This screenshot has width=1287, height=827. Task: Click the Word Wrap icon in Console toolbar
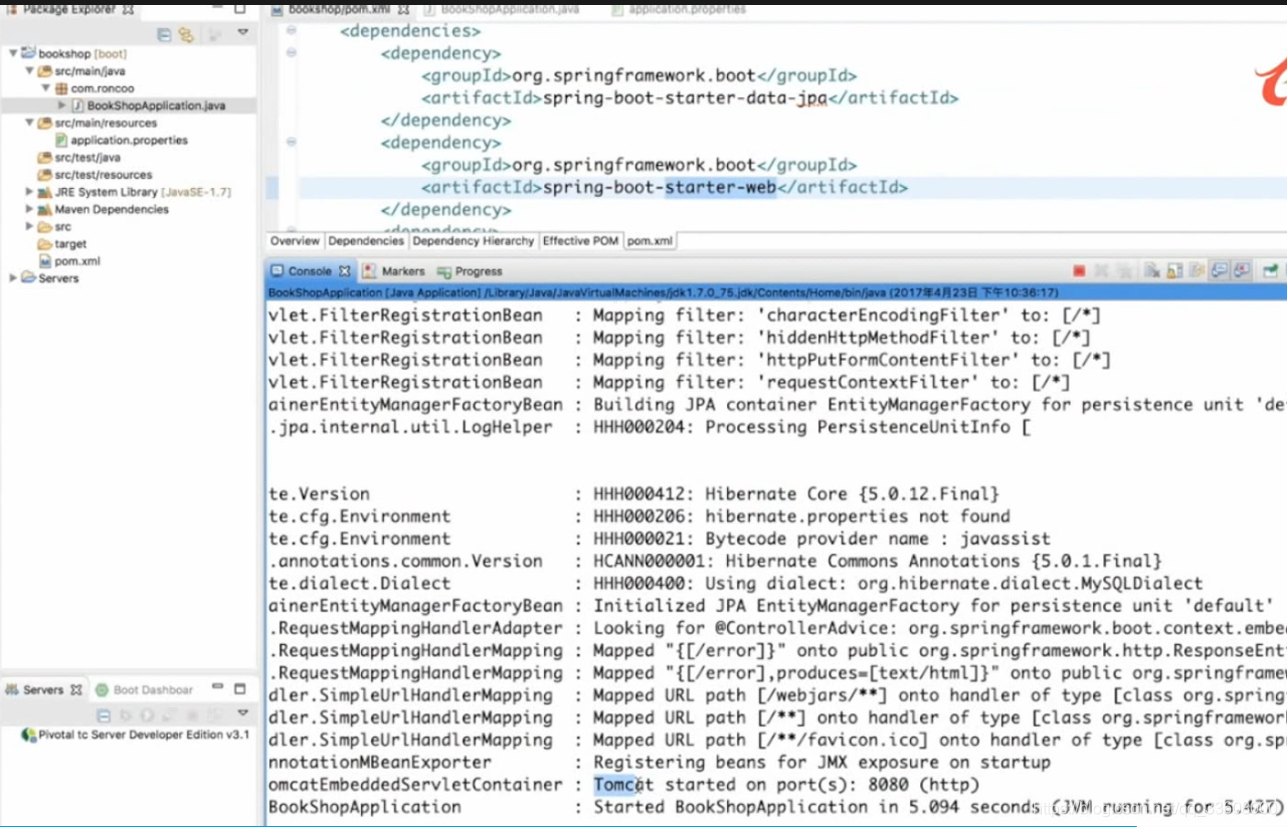(x=1197, y=271)
